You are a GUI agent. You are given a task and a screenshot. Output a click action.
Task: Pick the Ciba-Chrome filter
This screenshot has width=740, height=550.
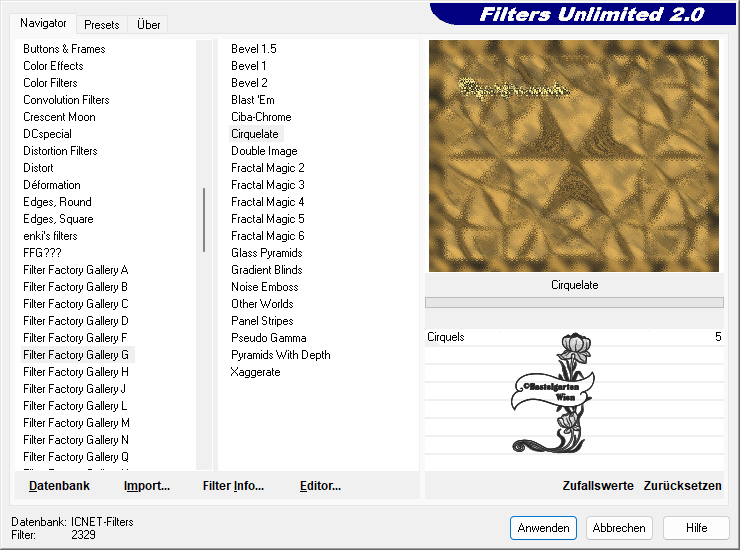261,117
